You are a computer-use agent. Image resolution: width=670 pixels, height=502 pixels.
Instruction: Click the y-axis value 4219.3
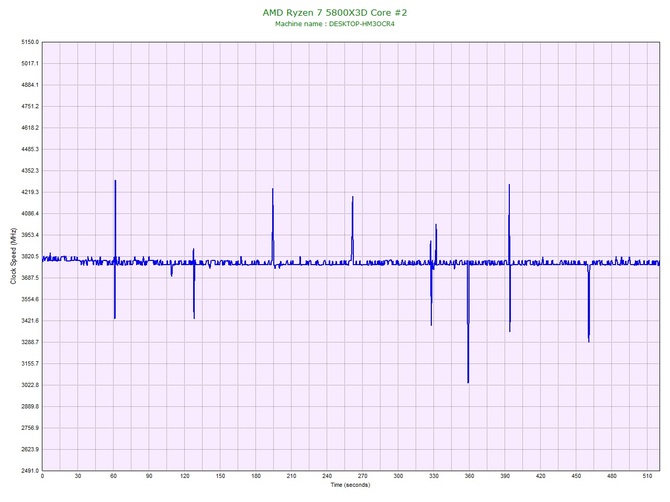tap(30, 192)
